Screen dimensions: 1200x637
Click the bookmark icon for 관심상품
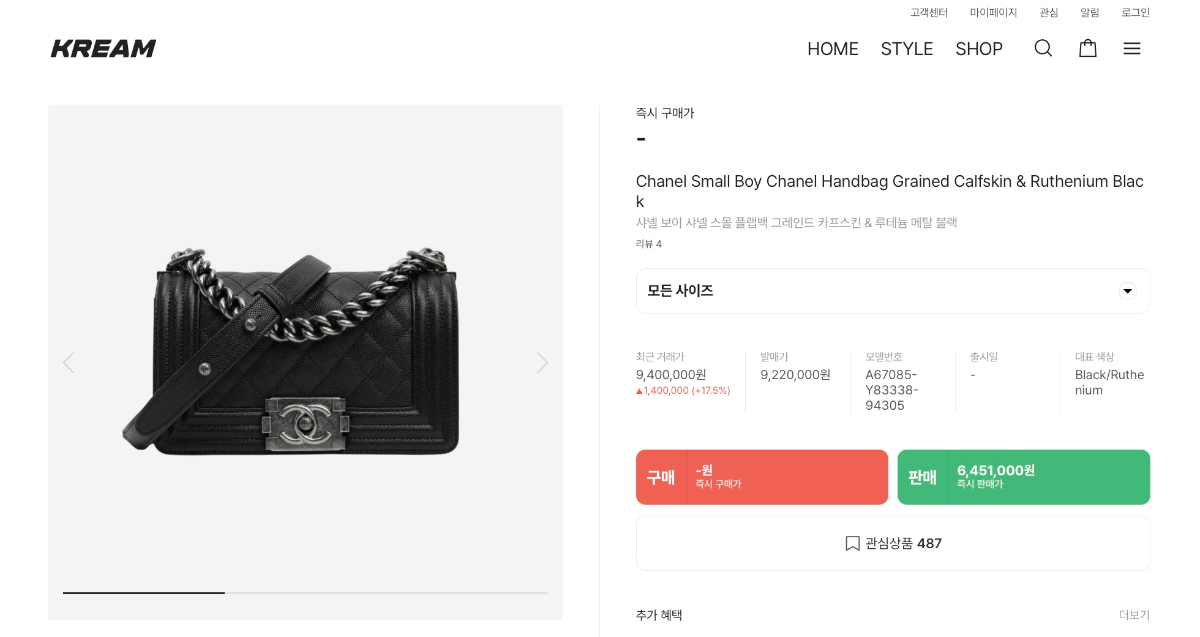coord(852,543)
